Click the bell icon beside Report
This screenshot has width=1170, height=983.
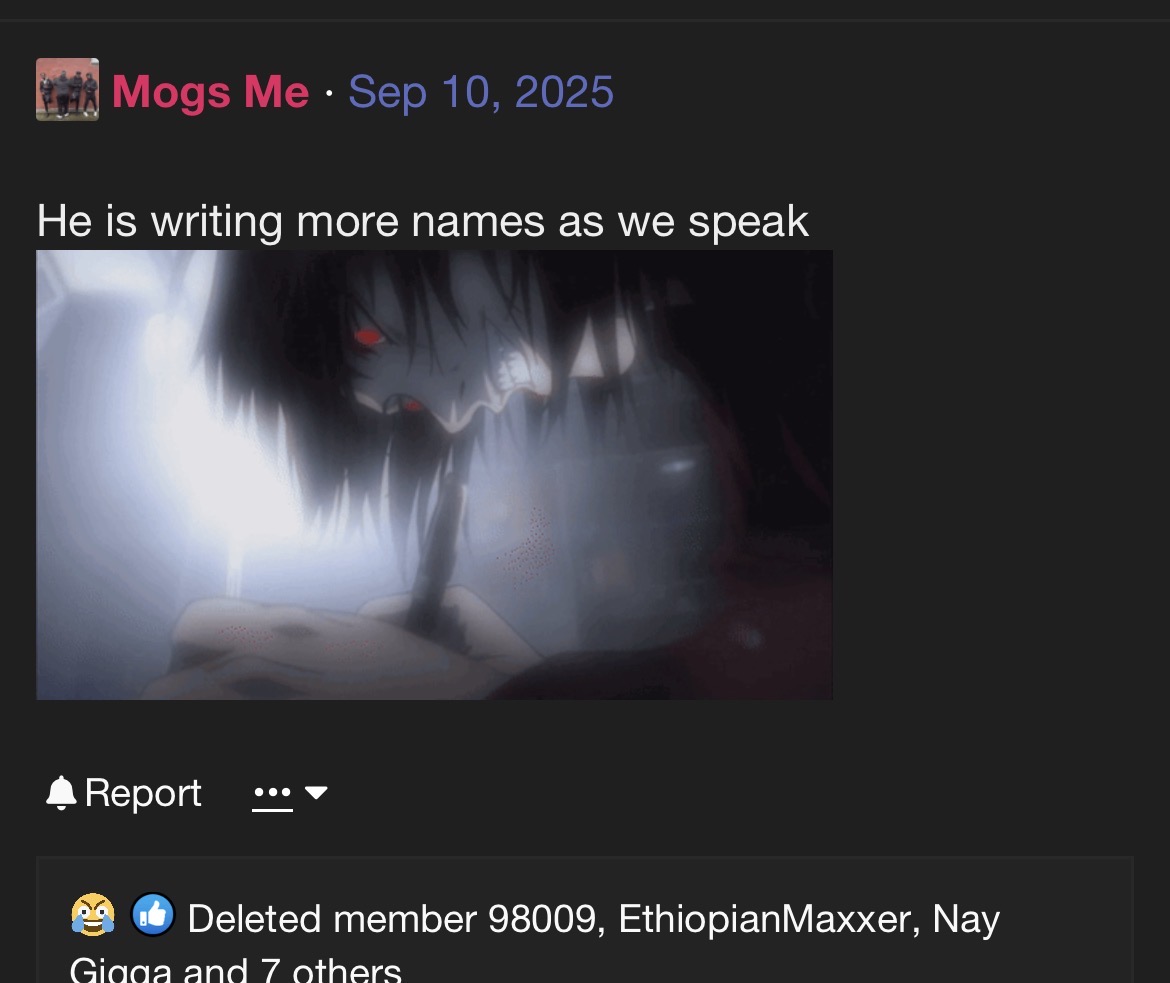pyautogui.click(x=61, y=793)
